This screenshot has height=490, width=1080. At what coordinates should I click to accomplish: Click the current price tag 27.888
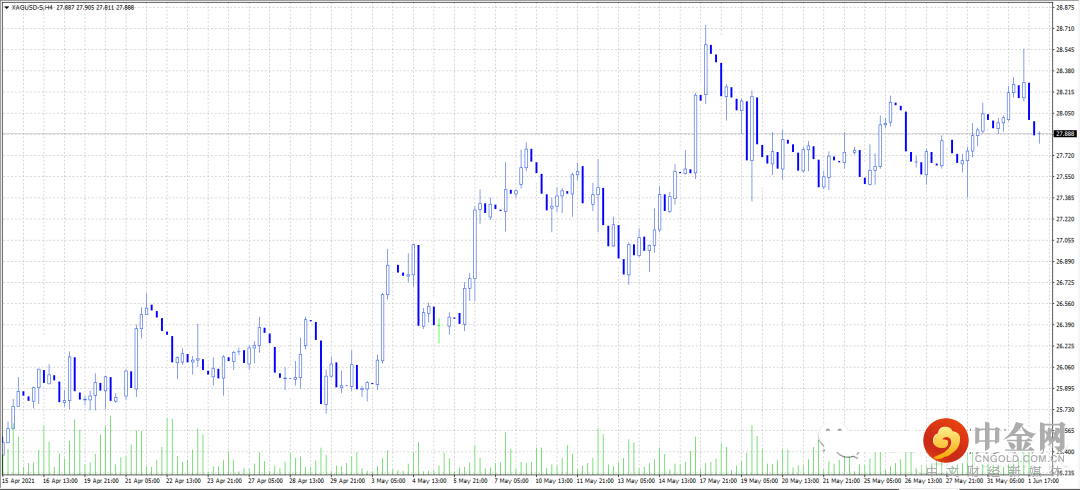pos(1064,134)
